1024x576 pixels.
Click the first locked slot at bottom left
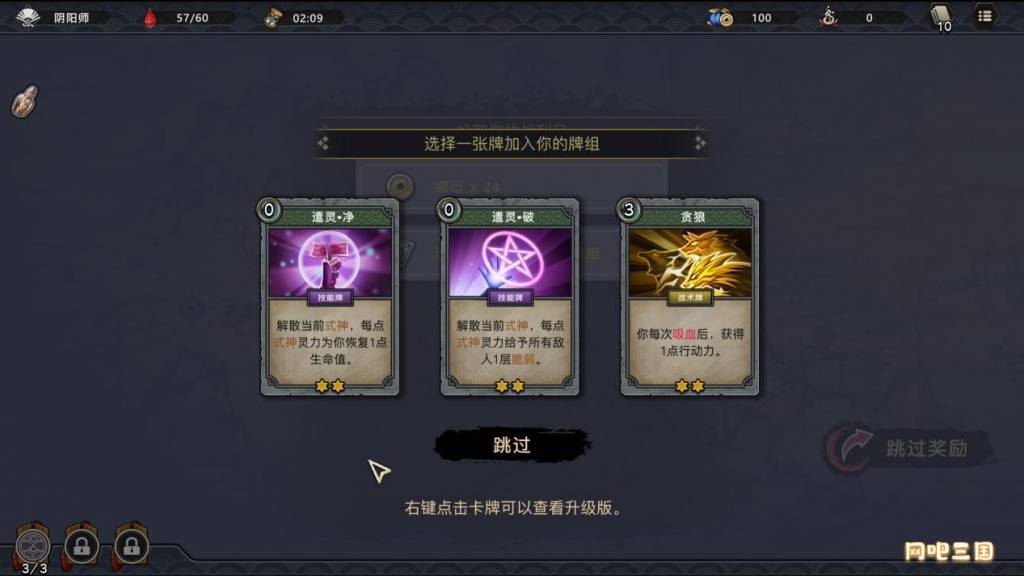82,545
